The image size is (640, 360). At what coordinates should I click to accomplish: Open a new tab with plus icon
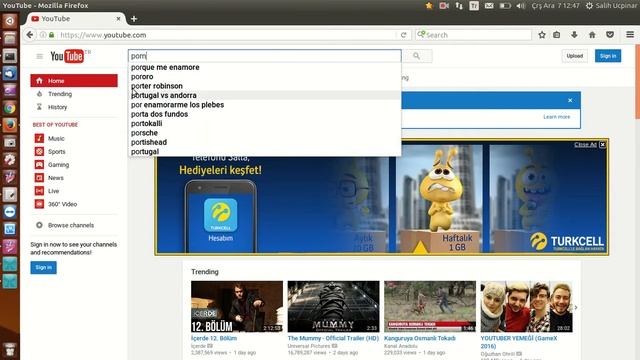pyautogui.click(x=134, y=19)
